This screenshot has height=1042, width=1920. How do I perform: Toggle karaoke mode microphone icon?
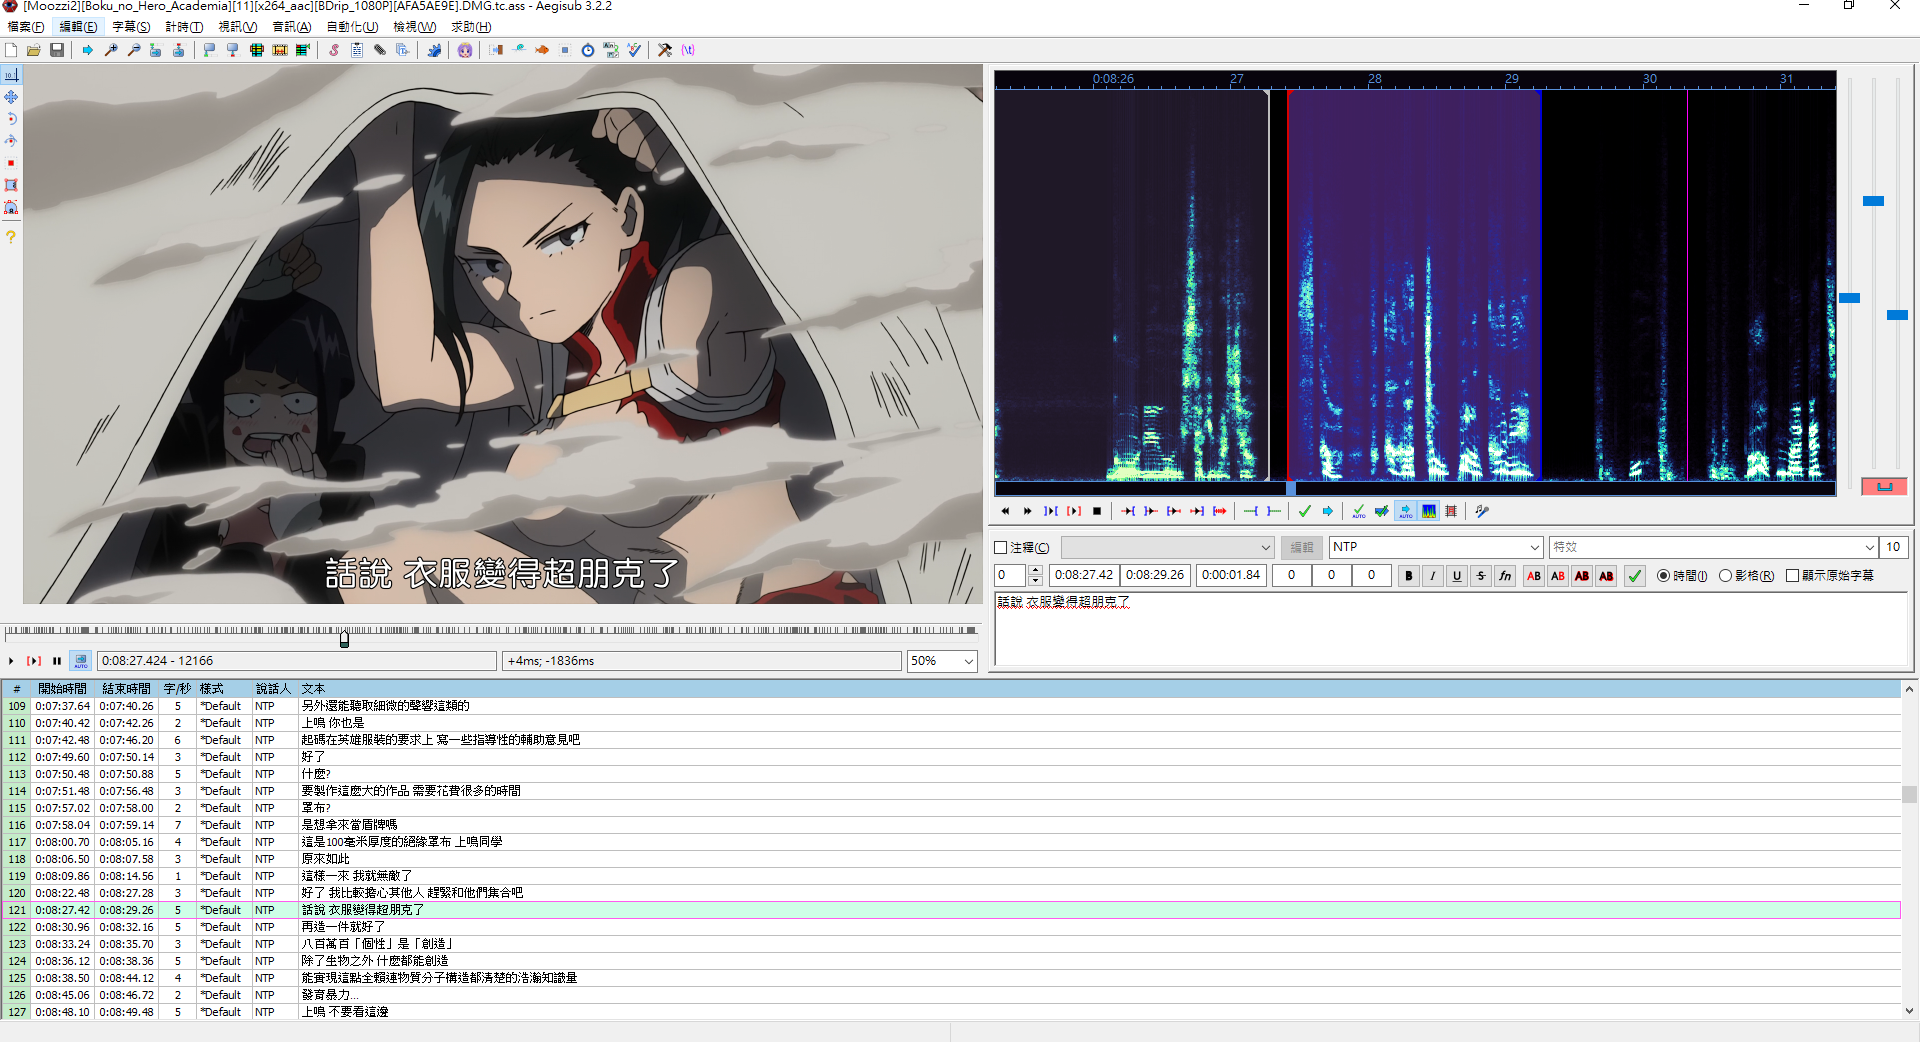coord(1482,511)
